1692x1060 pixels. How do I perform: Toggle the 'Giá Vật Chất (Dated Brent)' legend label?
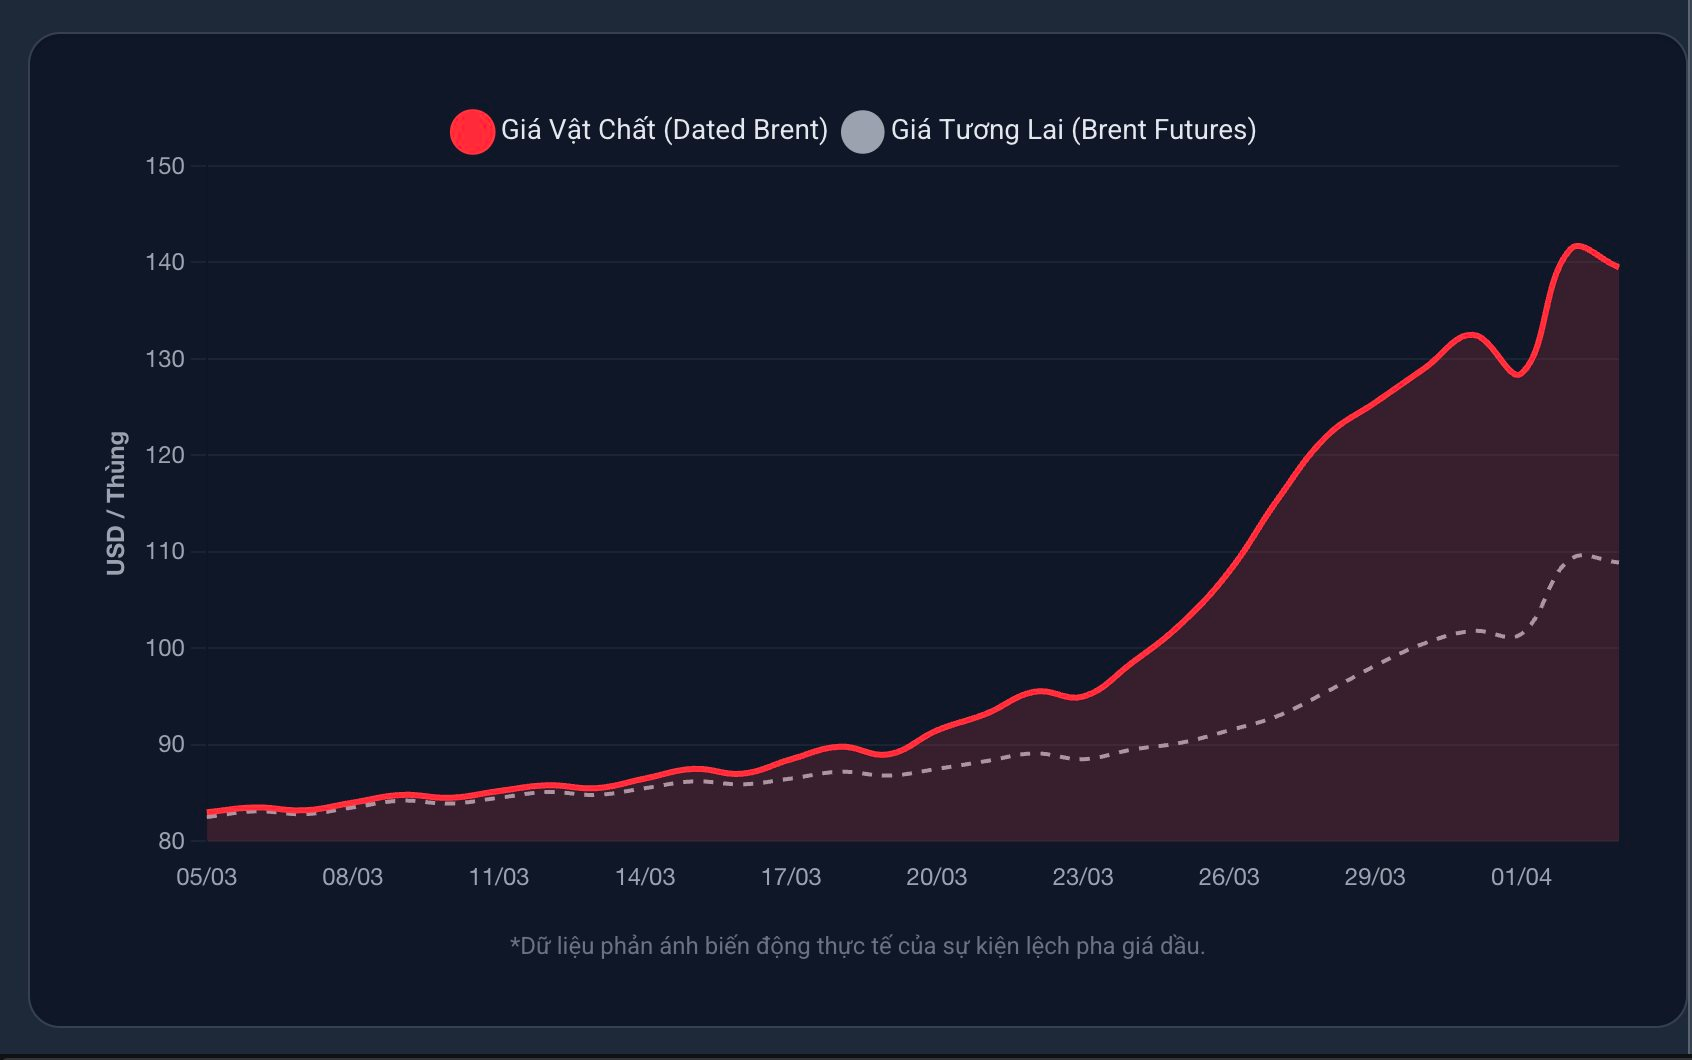click(664, 130)
